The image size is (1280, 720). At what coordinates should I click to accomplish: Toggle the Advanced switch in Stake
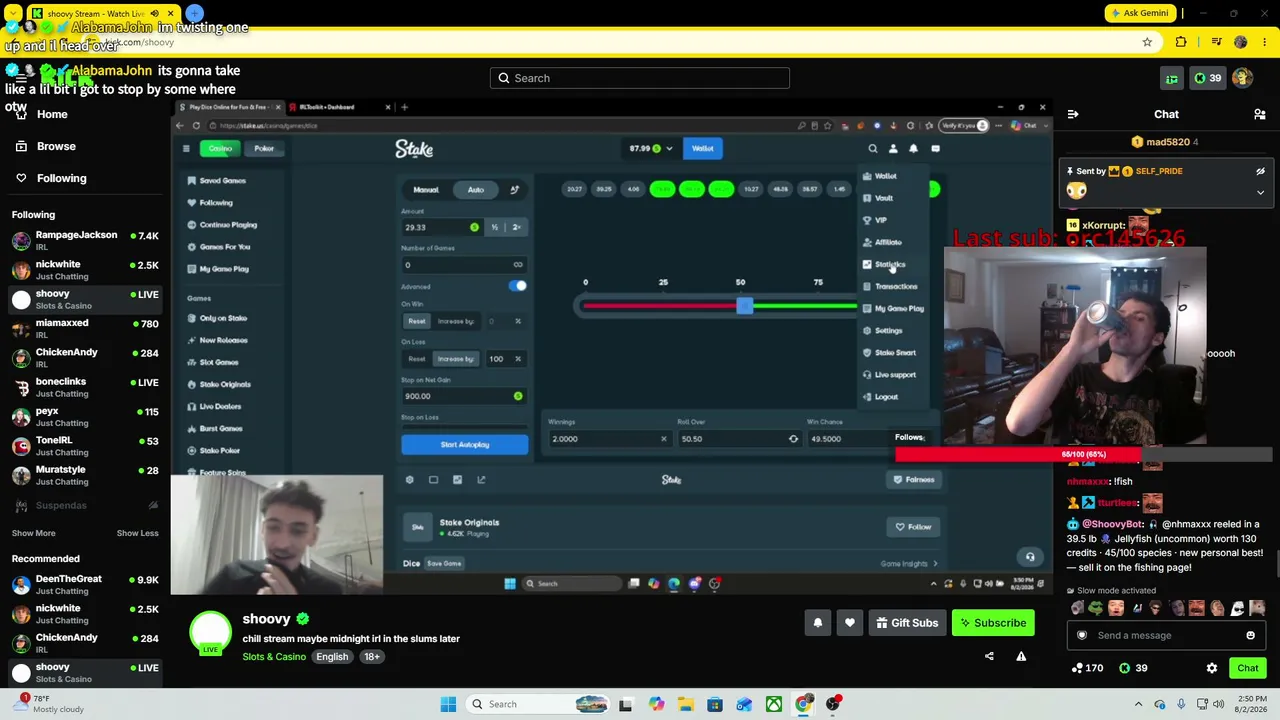point(517,286)
